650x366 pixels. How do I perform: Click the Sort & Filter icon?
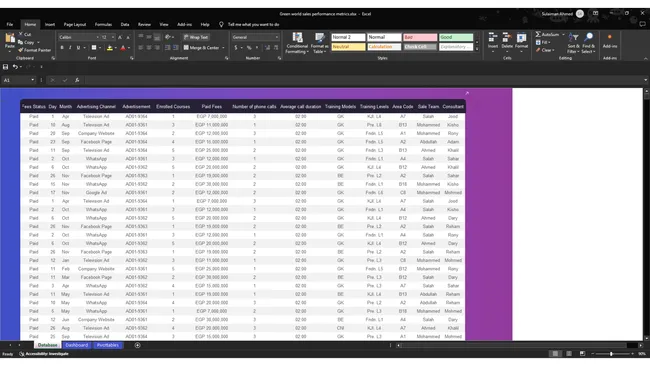pyautogui.click(x=574, y=43)
